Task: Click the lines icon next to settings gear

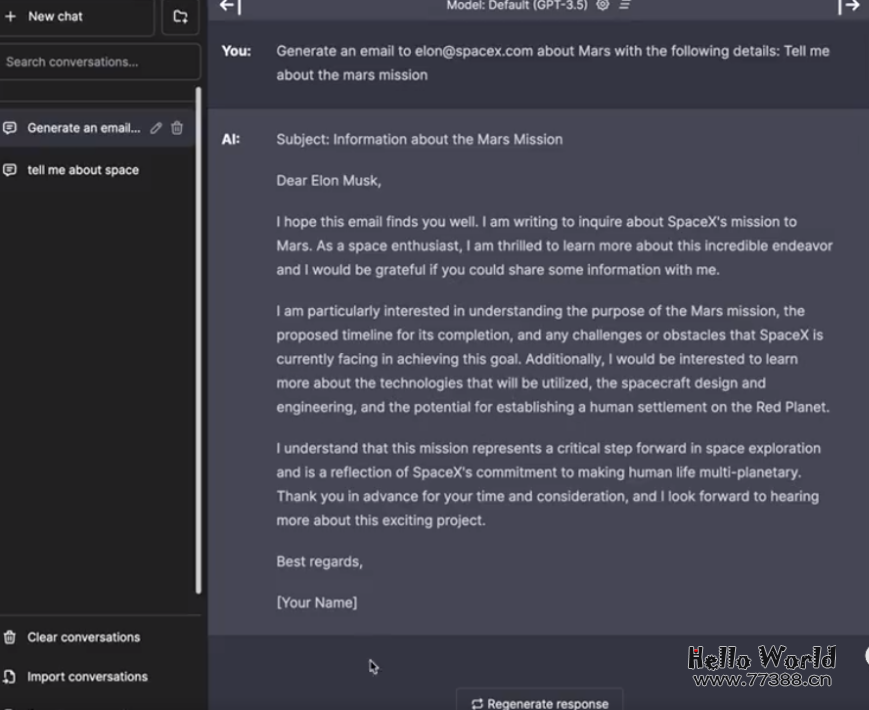Action: point(624,5)
